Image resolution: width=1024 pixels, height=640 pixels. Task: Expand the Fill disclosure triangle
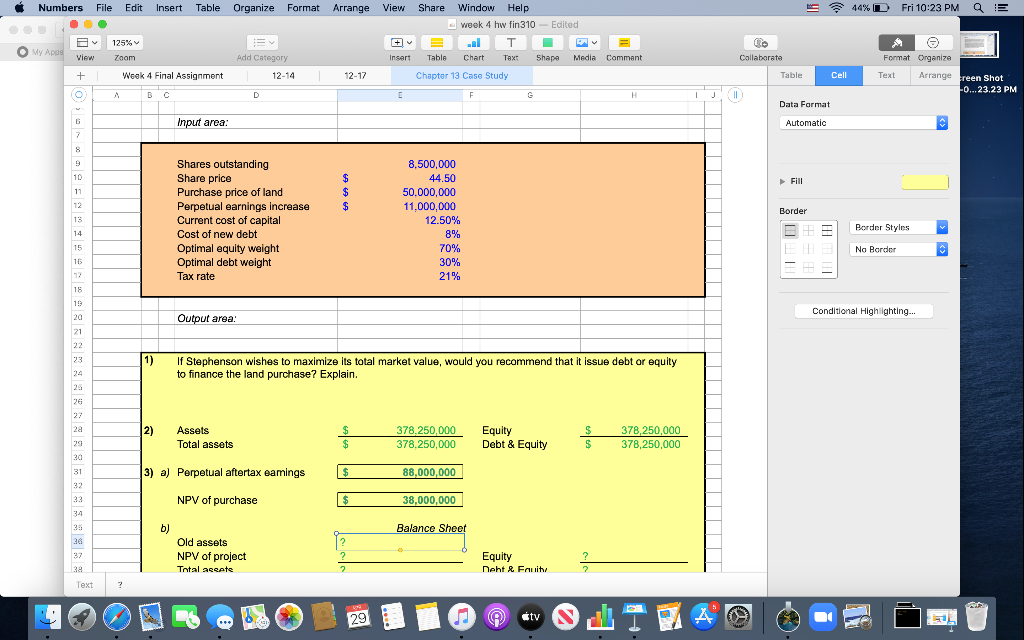point(783,181)
